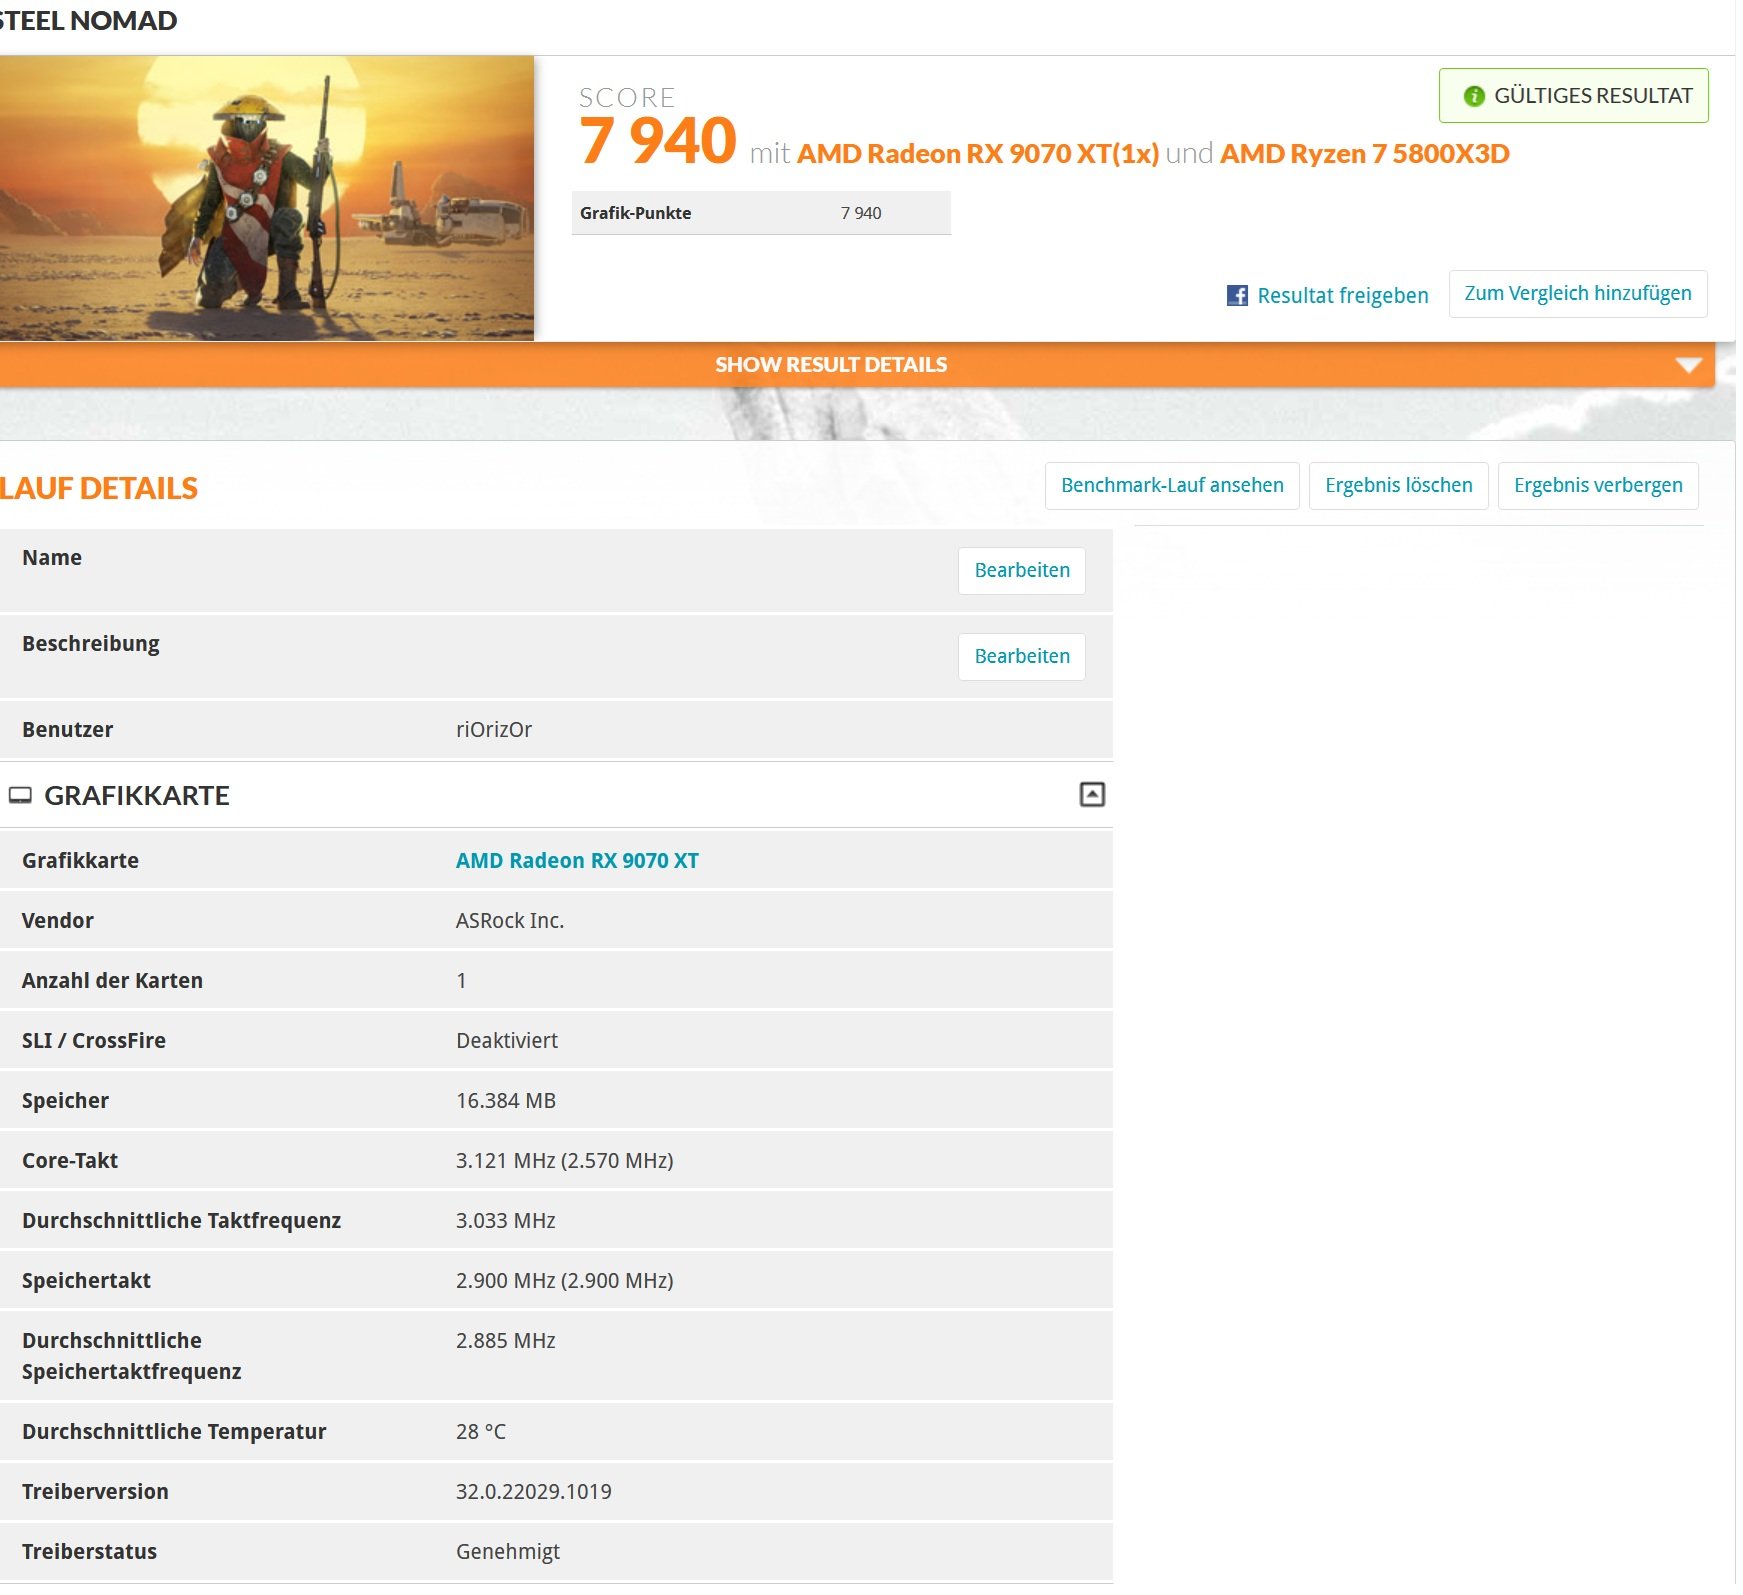This screenshot has width=1743, height=1595.
Task: Click the SLI / CrossFire value Deaktiviert
Action: [507, 1040]
